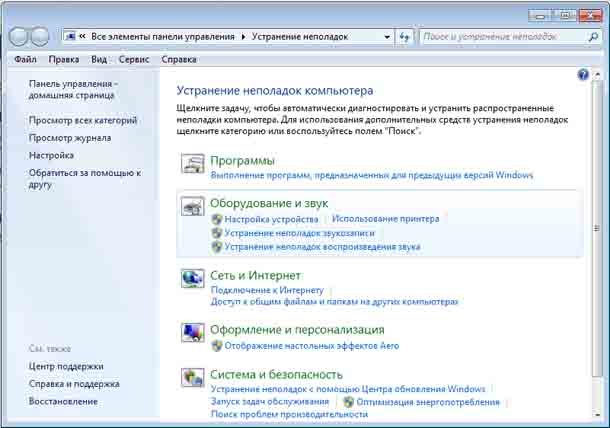610x428 pixels.
Task: Click shield icon next to 'Настройка устройства'
Action: click(217, 219)
